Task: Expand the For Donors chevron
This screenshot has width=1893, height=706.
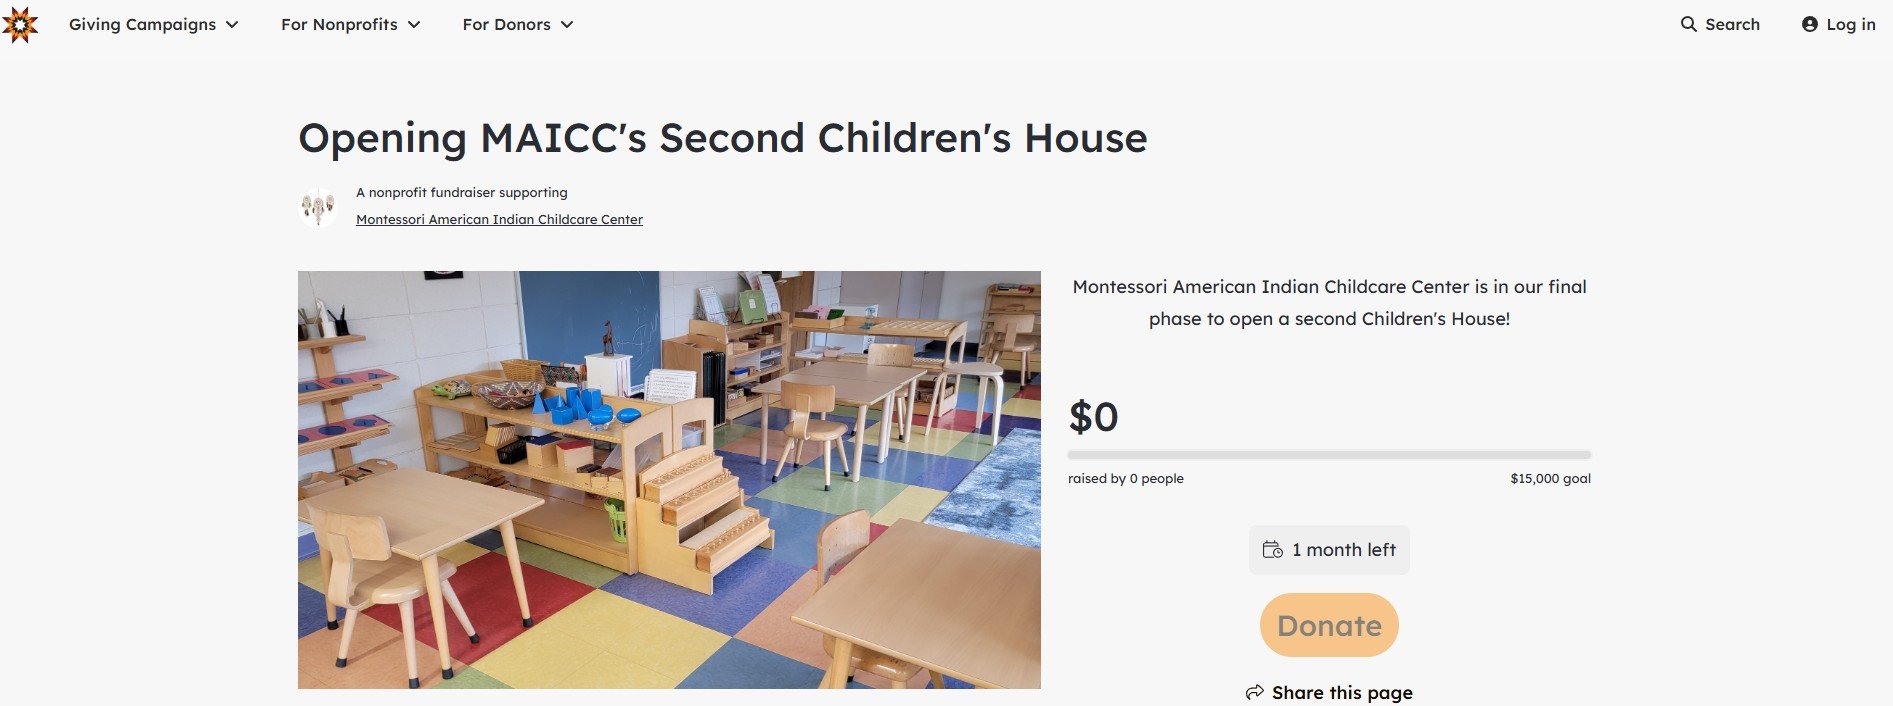Action: tap(567, 25)
